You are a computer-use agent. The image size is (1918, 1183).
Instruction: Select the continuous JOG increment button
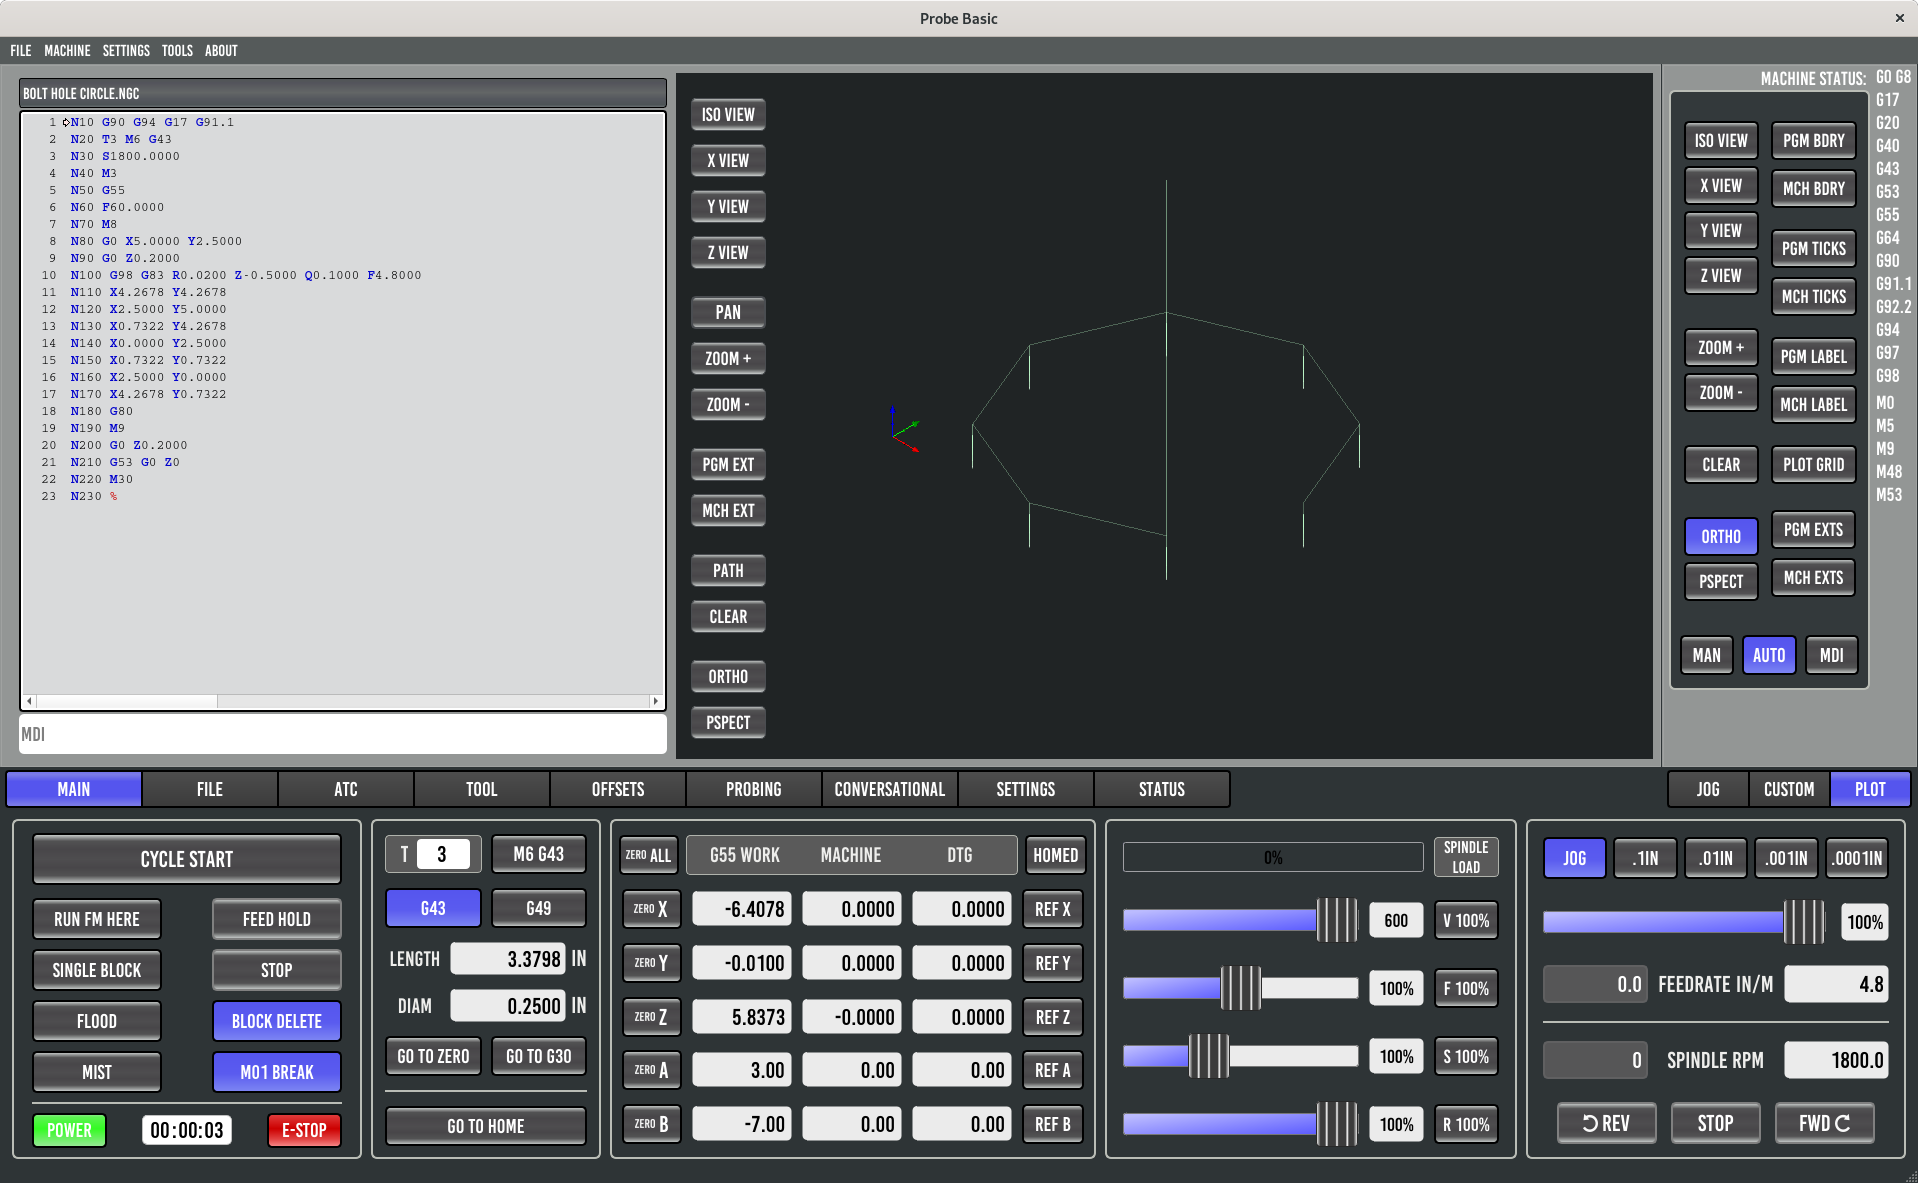(x=1575, y=858)
